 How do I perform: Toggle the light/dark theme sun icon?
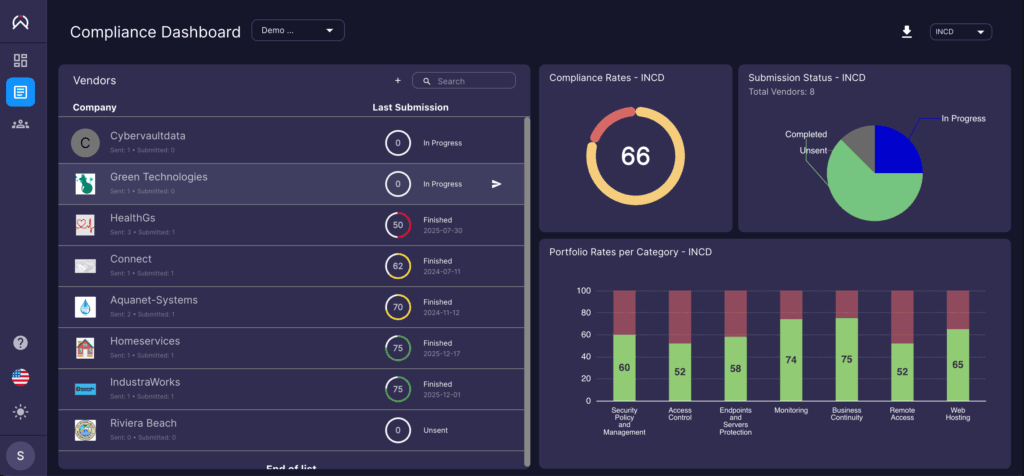click(x=20, y=412)
